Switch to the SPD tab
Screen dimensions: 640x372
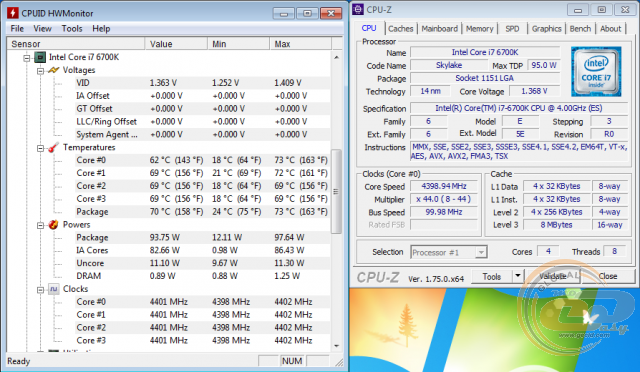click(512, 29)
